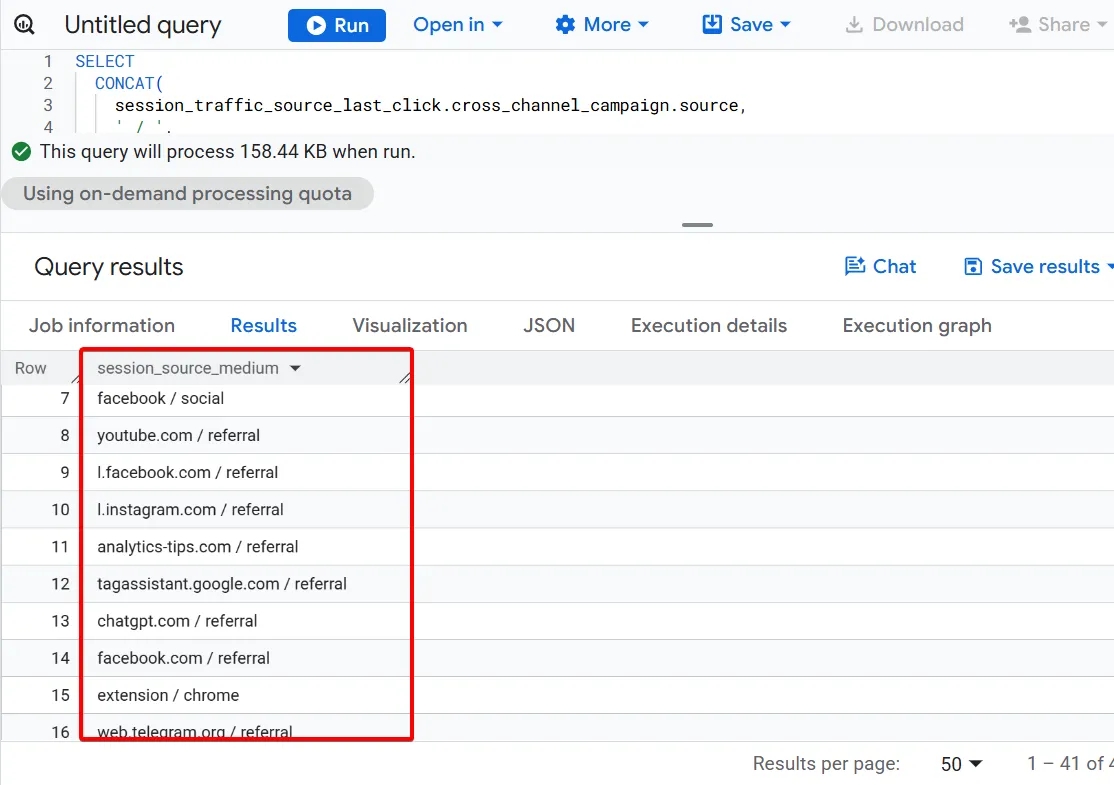Screen dimensions: 1114x785
Task: Switch to the Execution graph tab
Action: coord(917,325)
